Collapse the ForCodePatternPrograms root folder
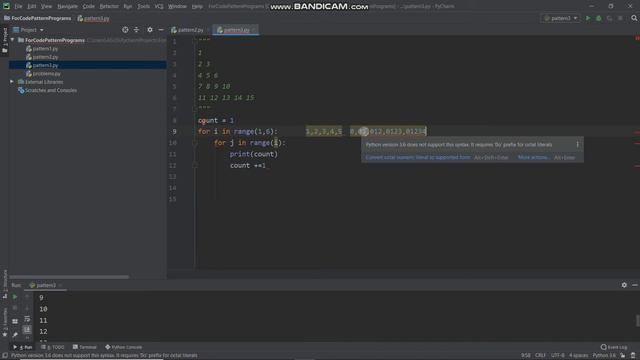The height and width of the screenshot is (360, 640). click(x=12, y=40)
